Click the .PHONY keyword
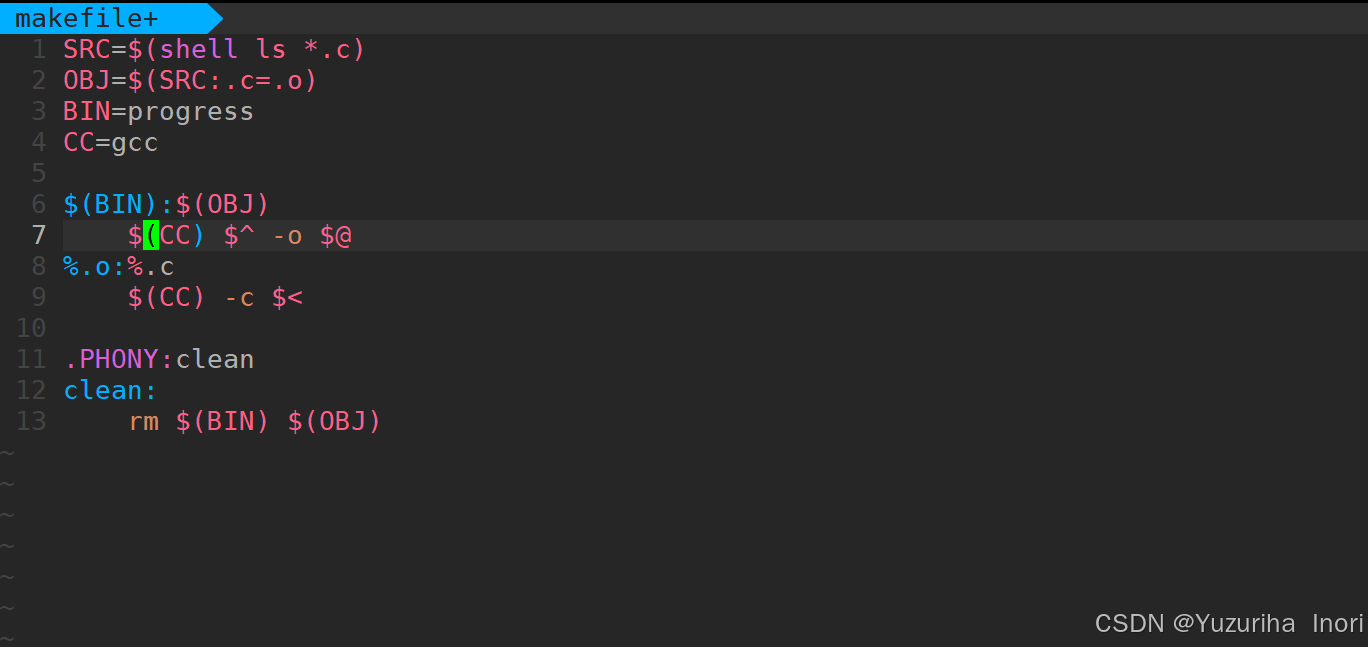Image resolution: width=1368 pixels, height=647 pixels. point(111,359)
